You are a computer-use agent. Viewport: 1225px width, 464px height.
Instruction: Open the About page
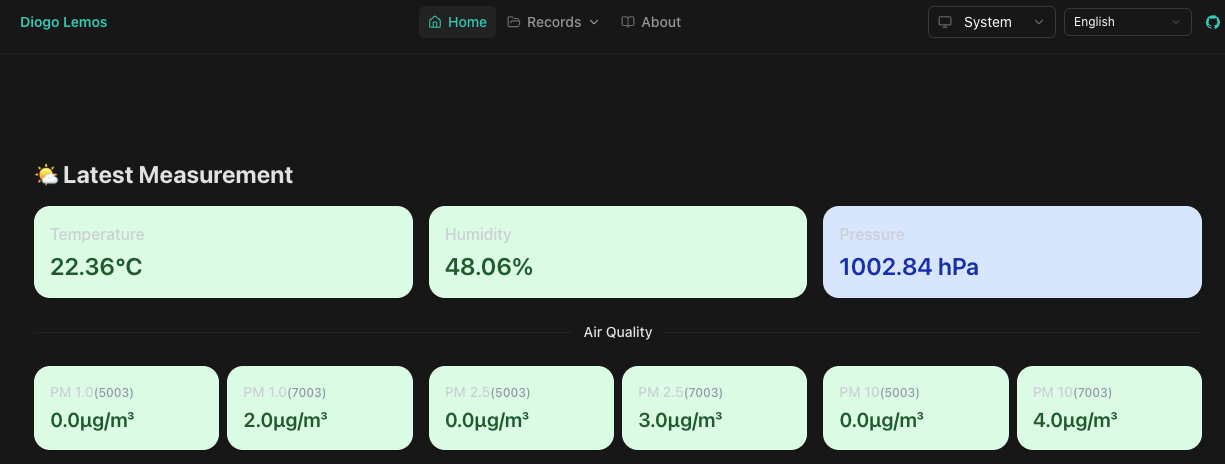pos(651,22)
